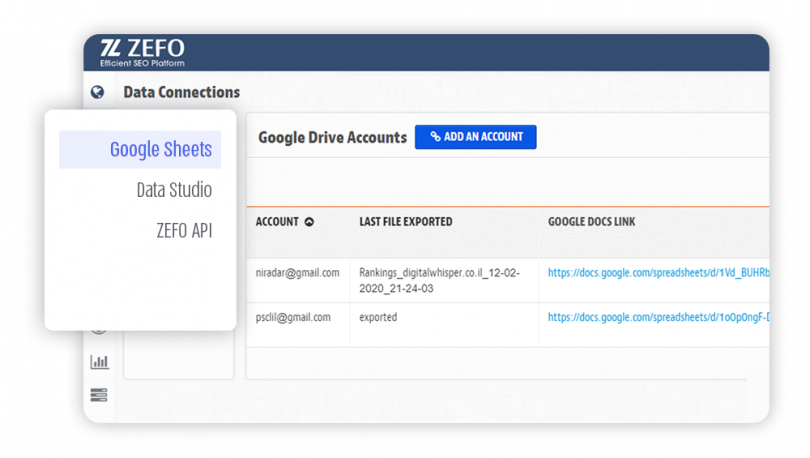810x458 pixels.
Task: Select Data Studio menu item
Action: tap(174, 190)
